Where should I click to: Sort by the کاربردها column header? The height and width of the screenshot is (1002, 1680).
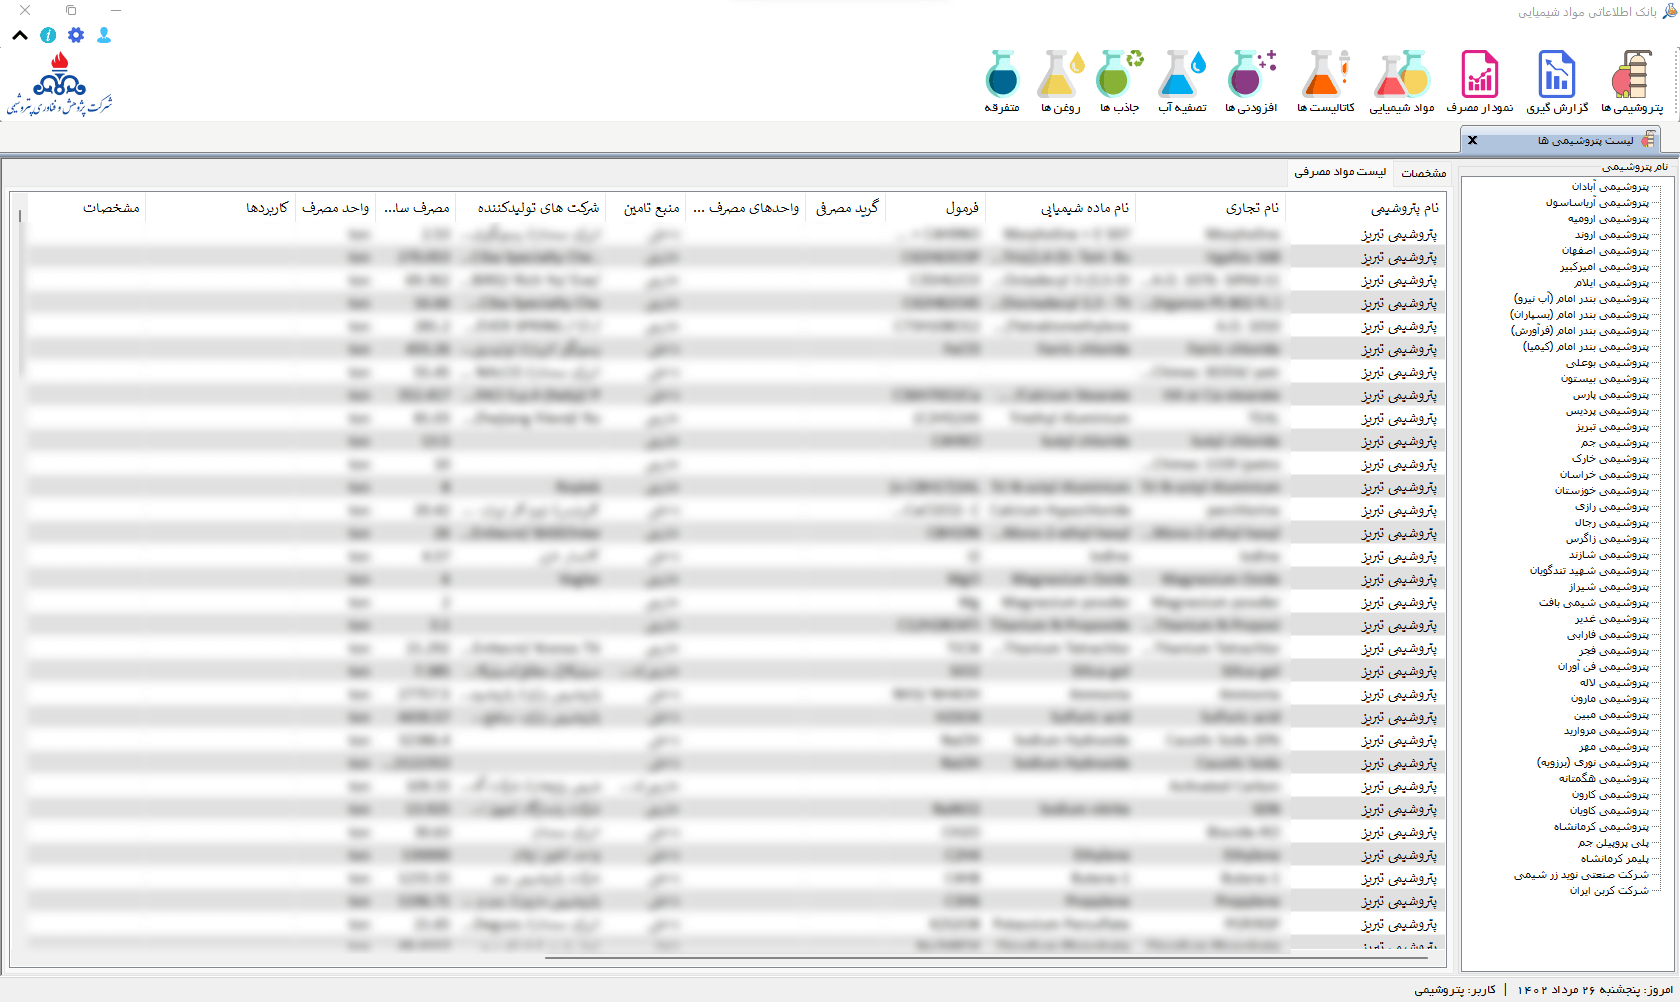pyautogui.click(x=221, y=208)
